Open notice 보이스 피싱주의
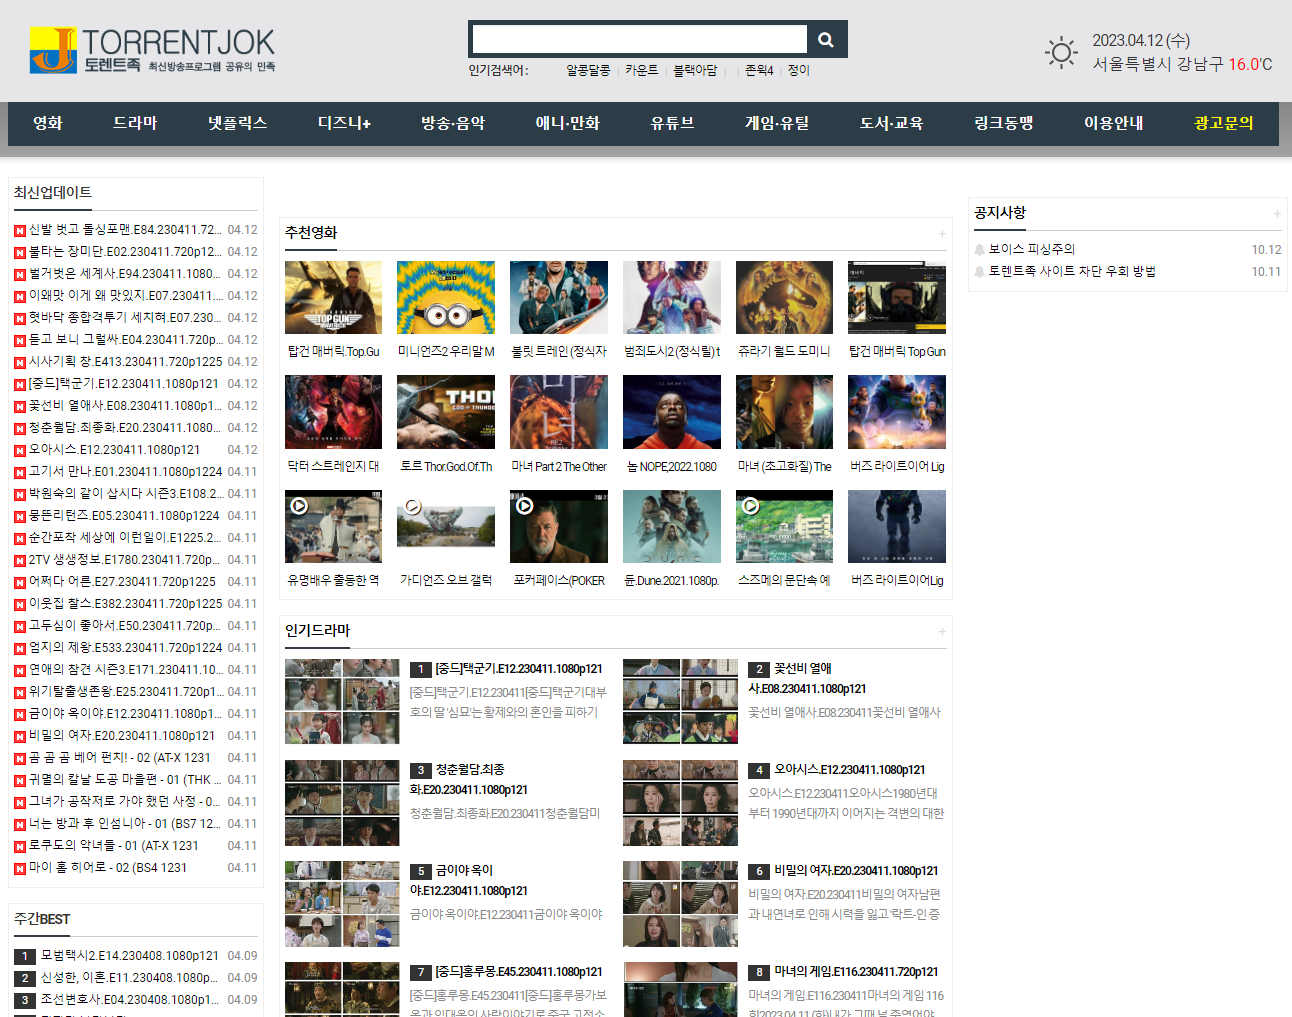 (x=1032, y=249)
